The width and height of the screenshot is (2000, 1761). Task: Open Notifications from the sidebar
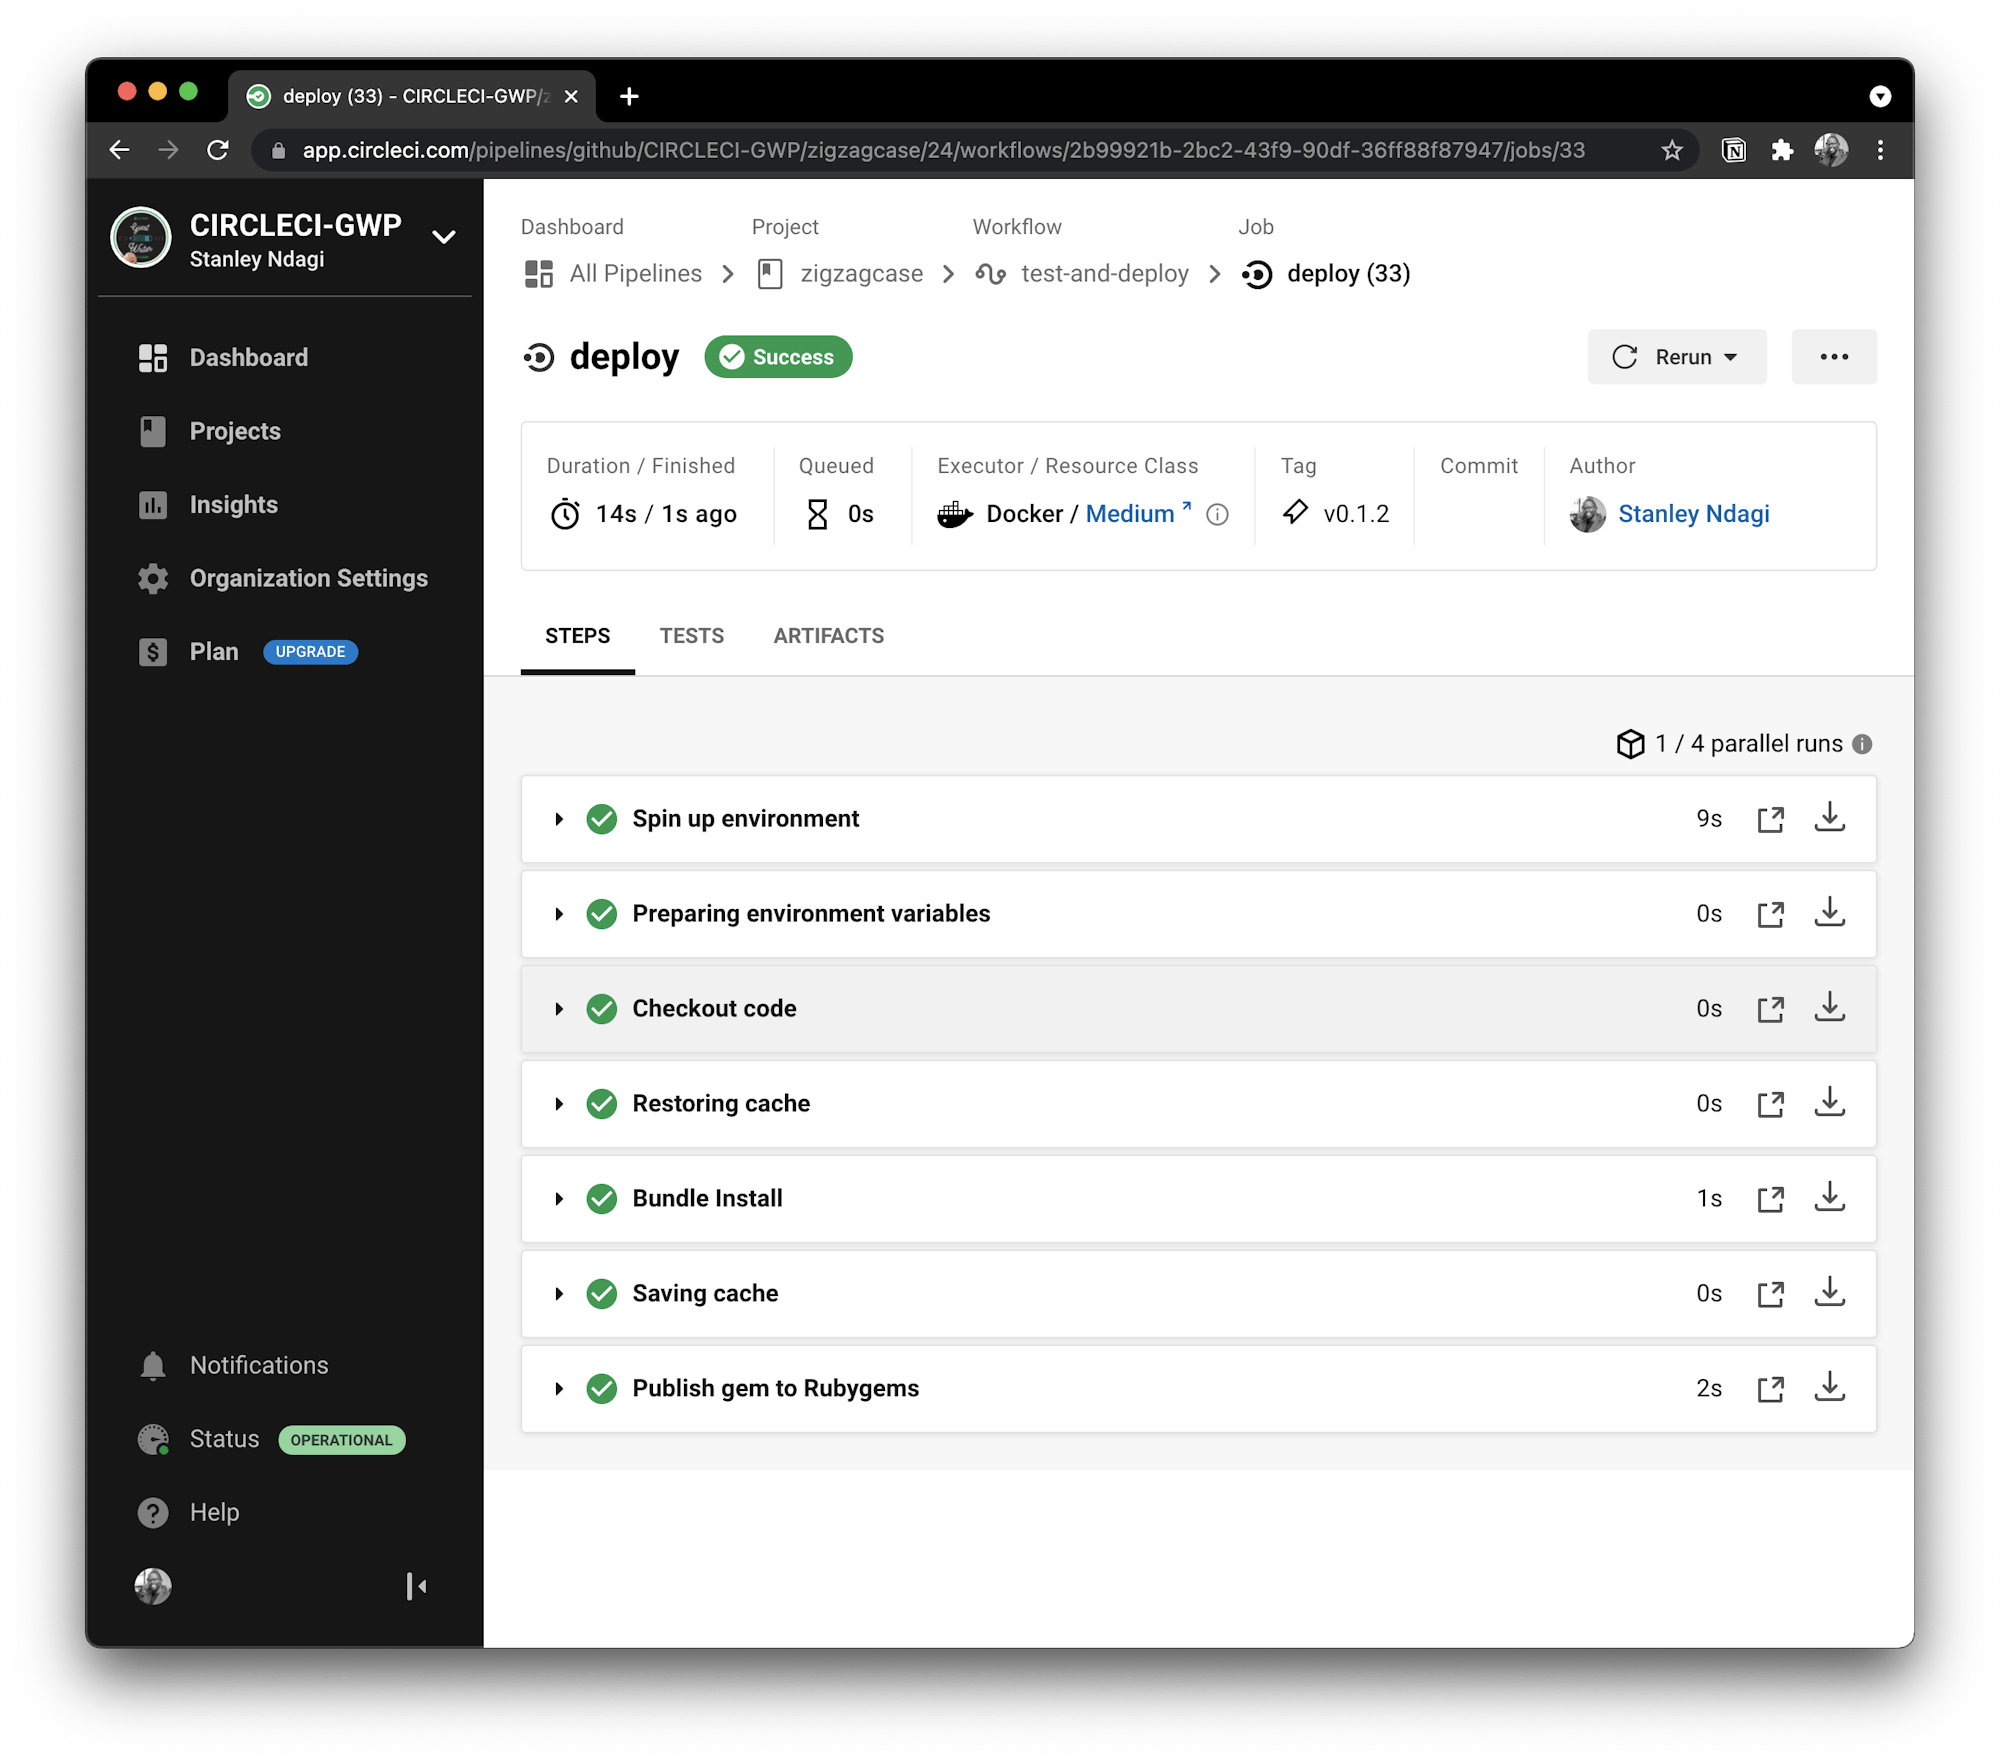[258, 1364]
